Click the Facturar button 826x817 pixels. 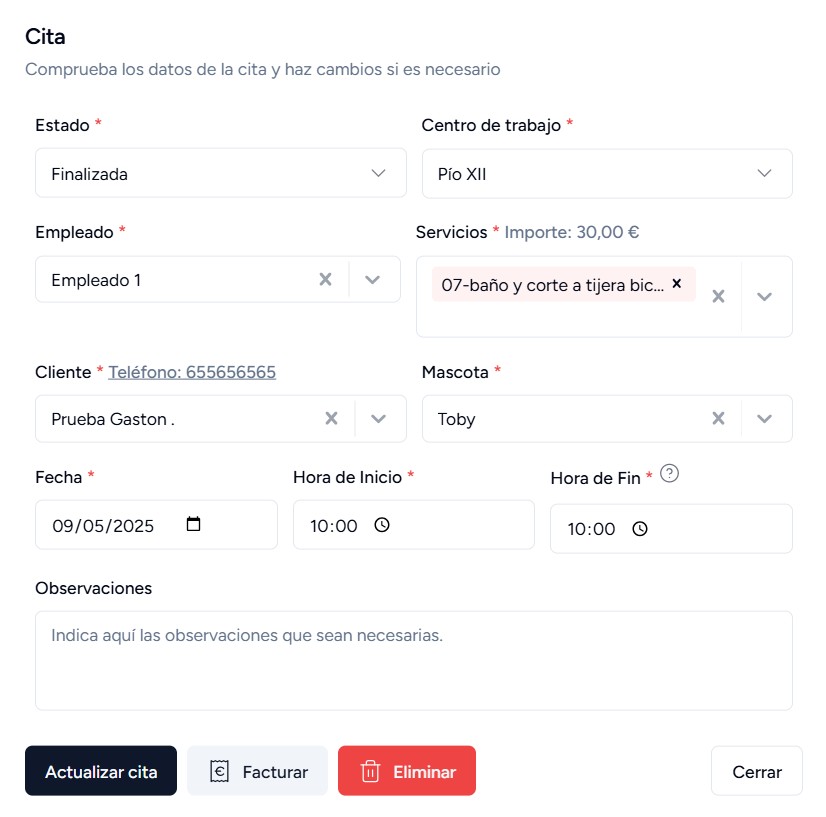257,771
